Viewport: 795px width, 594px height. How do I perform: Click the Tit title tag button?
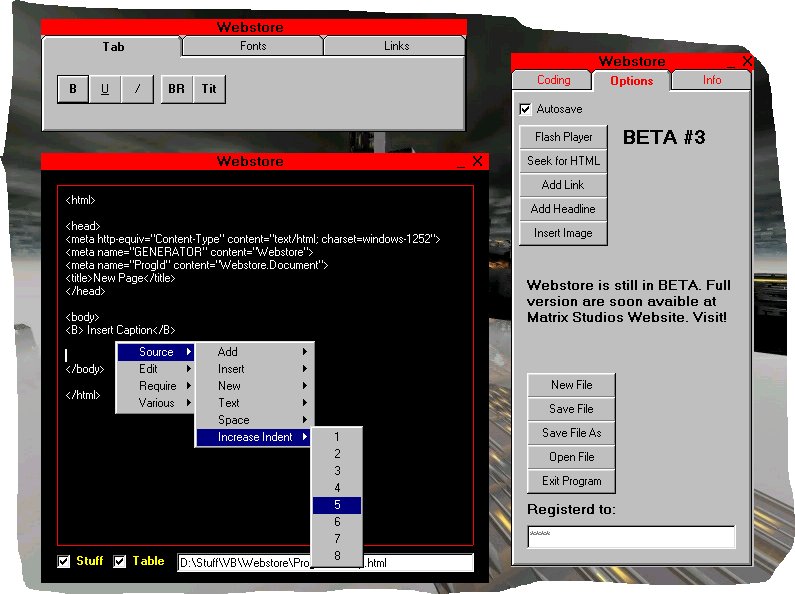pyautogui.click(x=209, y=89)
